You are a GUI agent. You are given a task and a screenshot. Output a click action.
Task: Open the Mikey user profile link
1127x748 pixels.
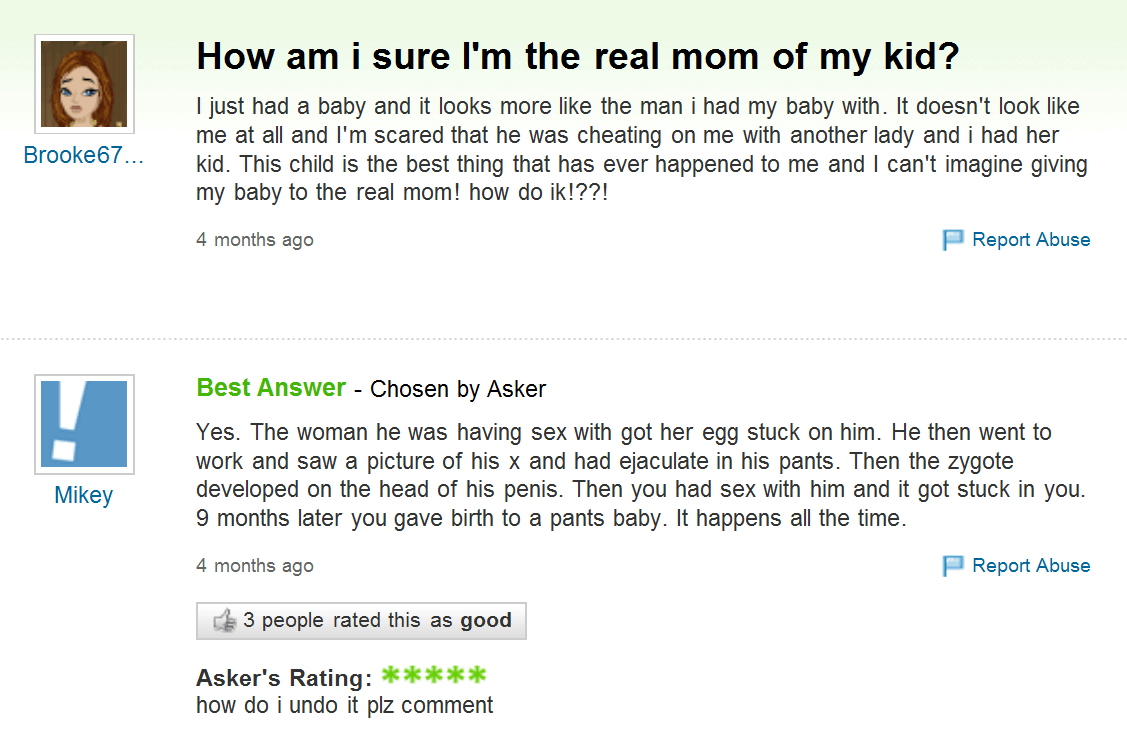[84, 496]
